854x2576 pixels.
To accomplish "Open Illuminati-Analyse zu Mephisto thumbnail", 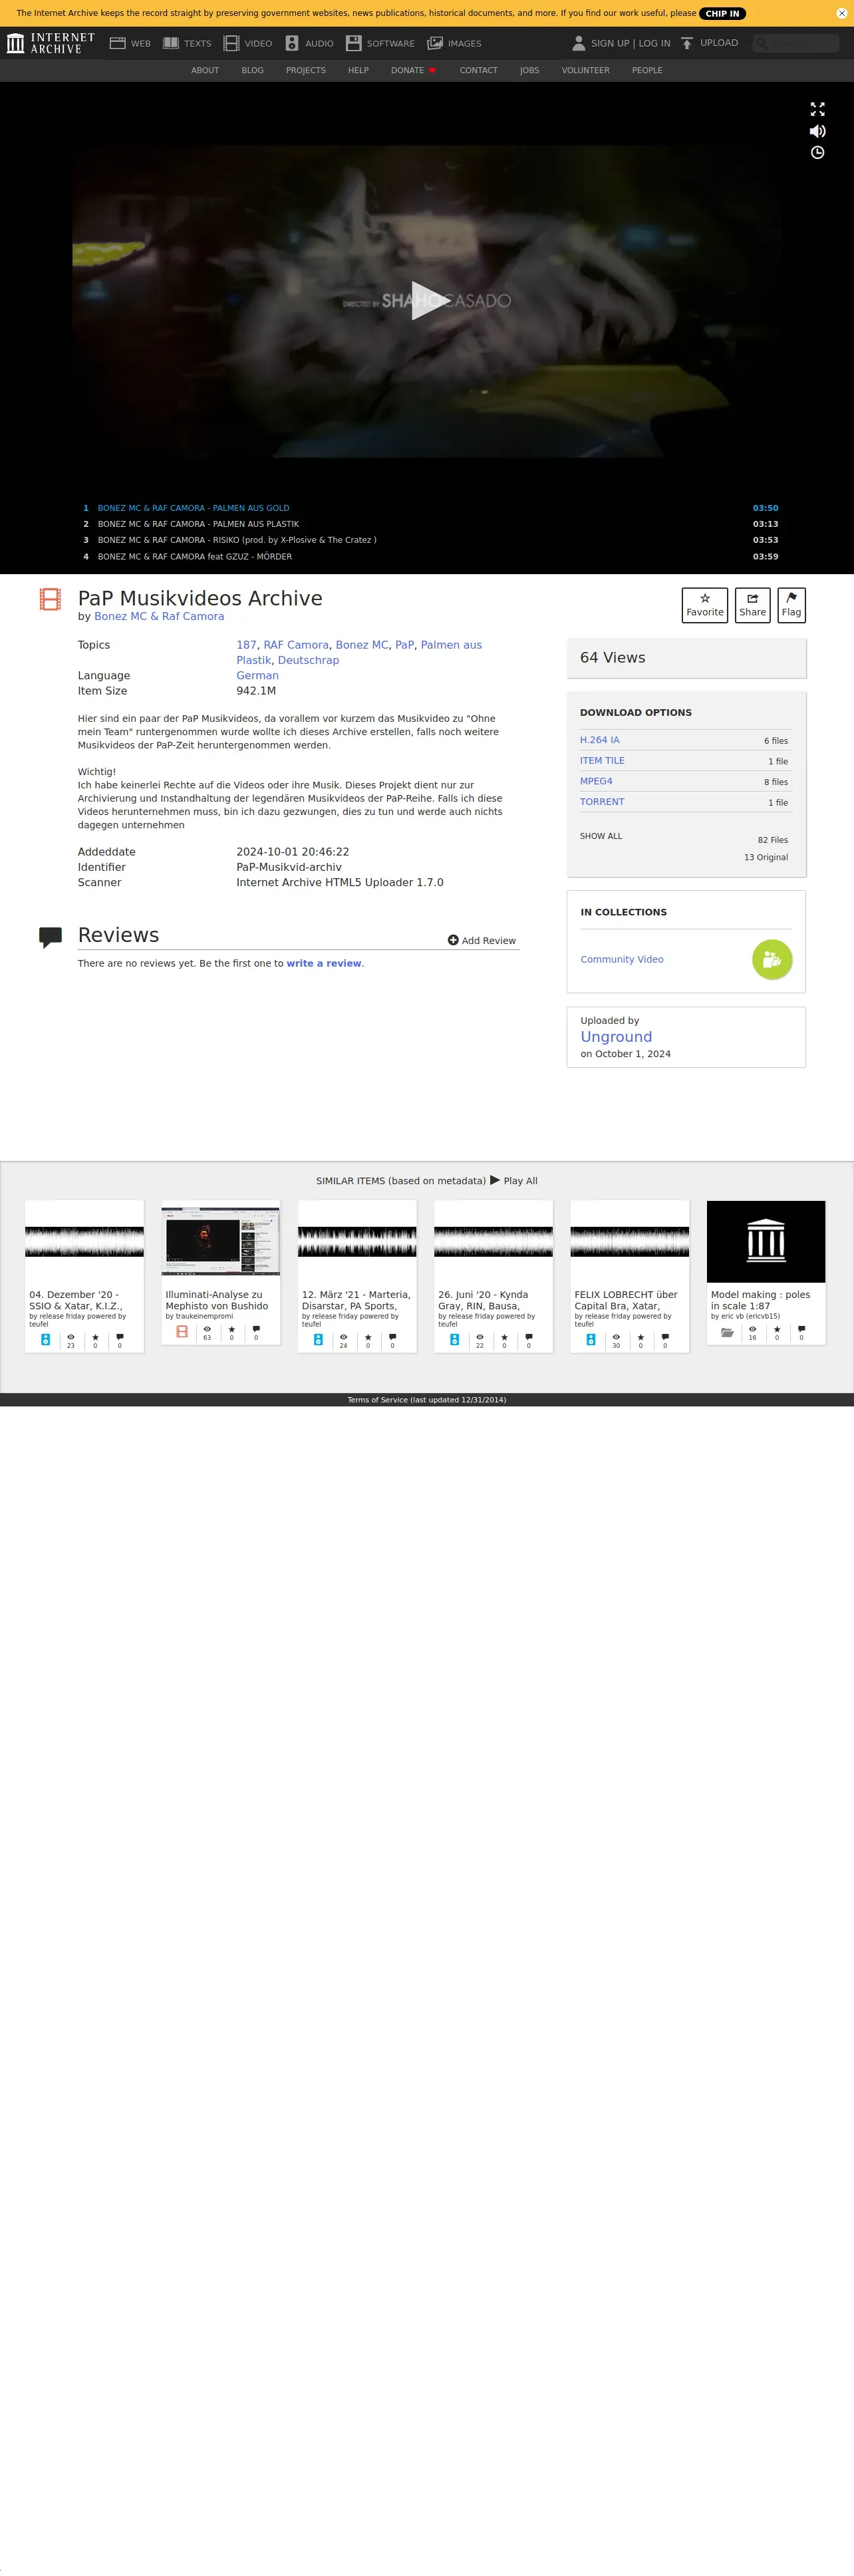I will [220, 1241].
